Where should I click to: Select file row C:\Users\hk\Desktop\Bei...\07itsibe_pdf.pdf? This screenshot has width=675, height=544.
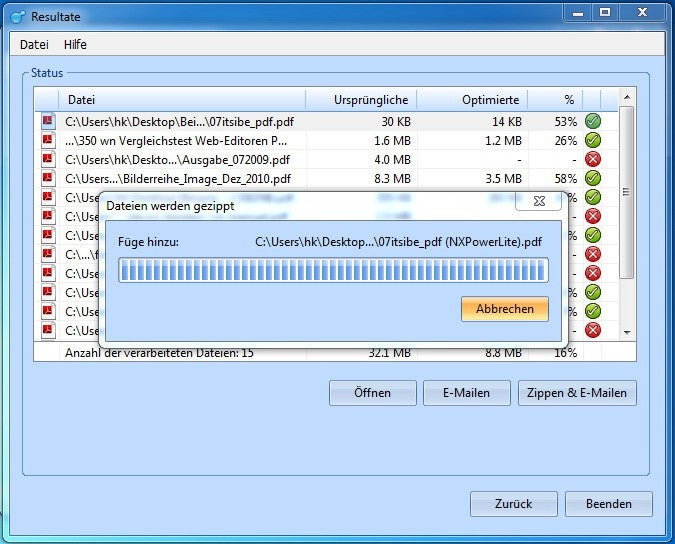pyautogui.click(x=326, y=122)
